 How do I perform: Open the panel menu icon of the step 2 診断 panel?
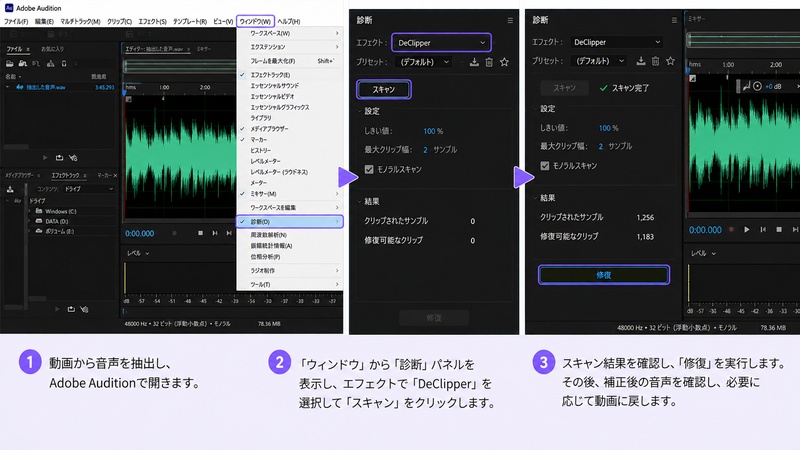(x=510, y=20)
